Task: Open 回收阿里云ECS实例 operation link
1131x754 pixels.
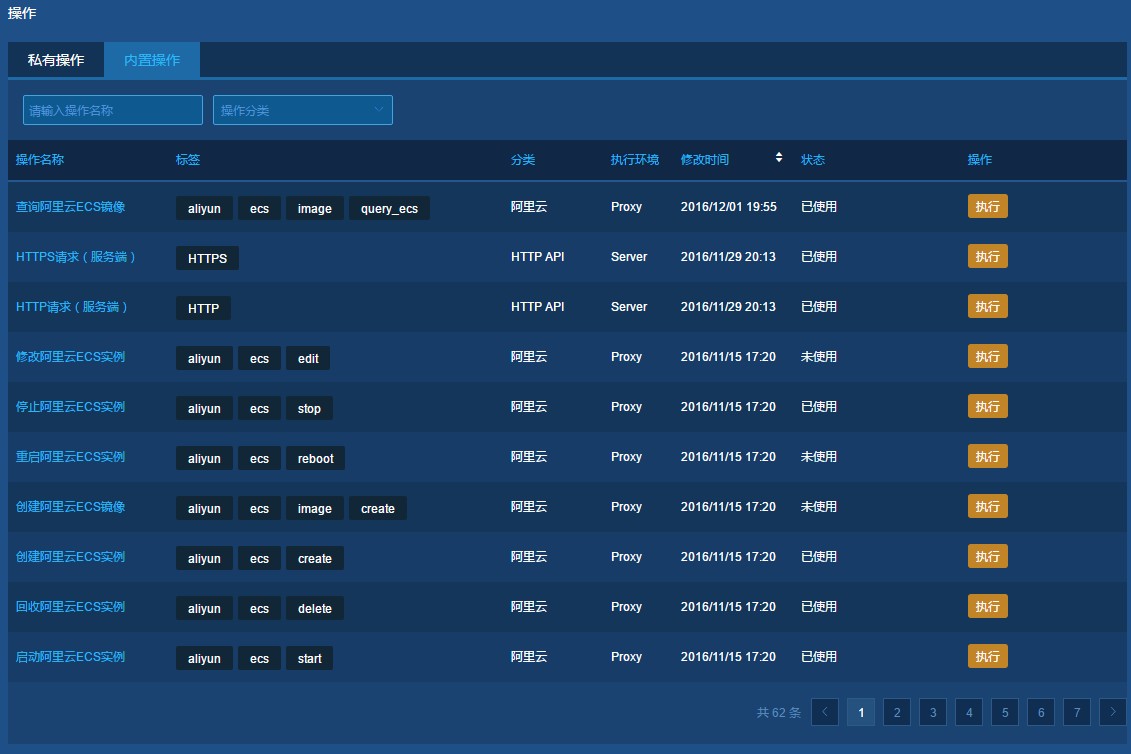Action: (71, 607)
